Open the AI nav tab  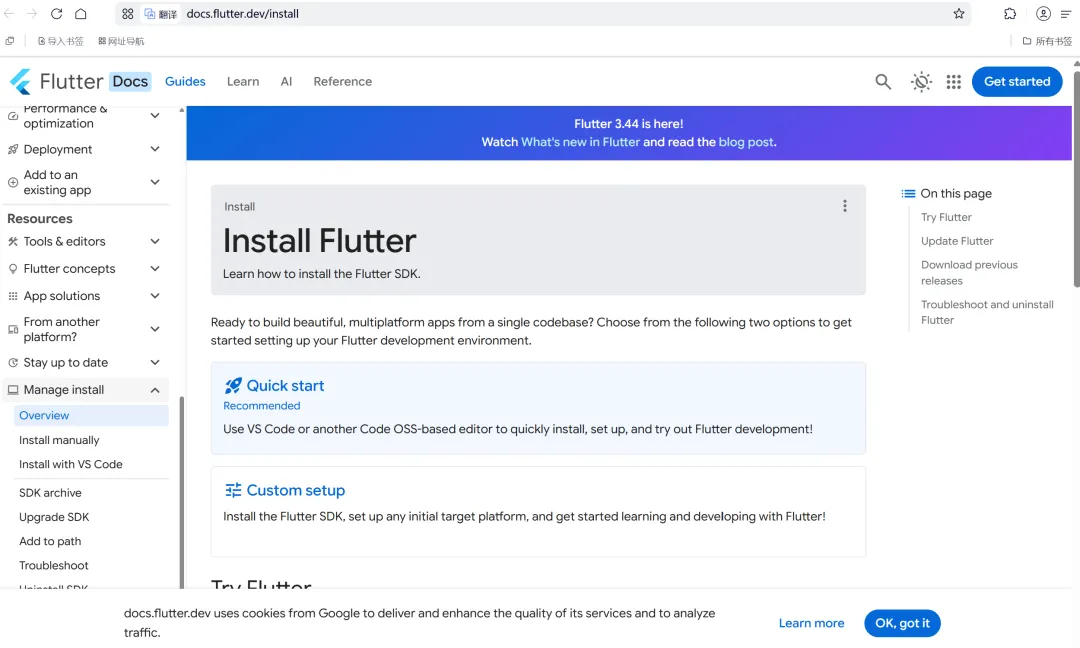(x=287, y=81)
